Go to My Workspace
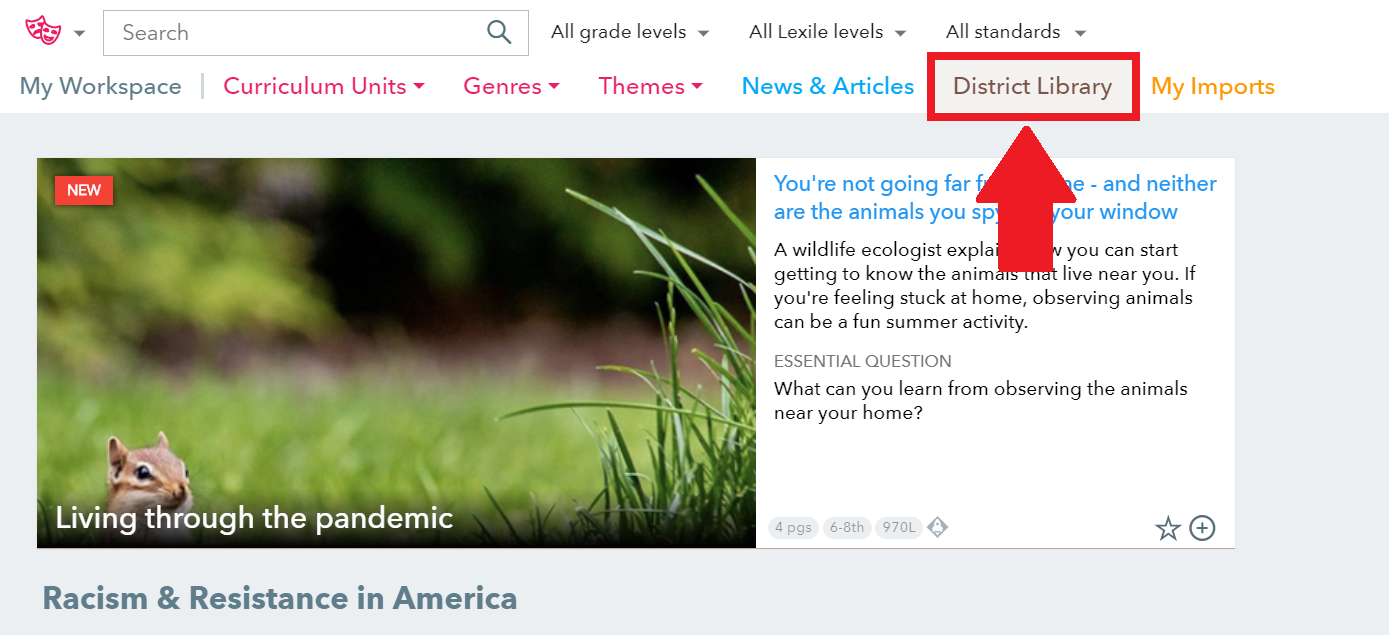Image resolution: width=1389 pixels, height=635 pixels. point(100,86)
